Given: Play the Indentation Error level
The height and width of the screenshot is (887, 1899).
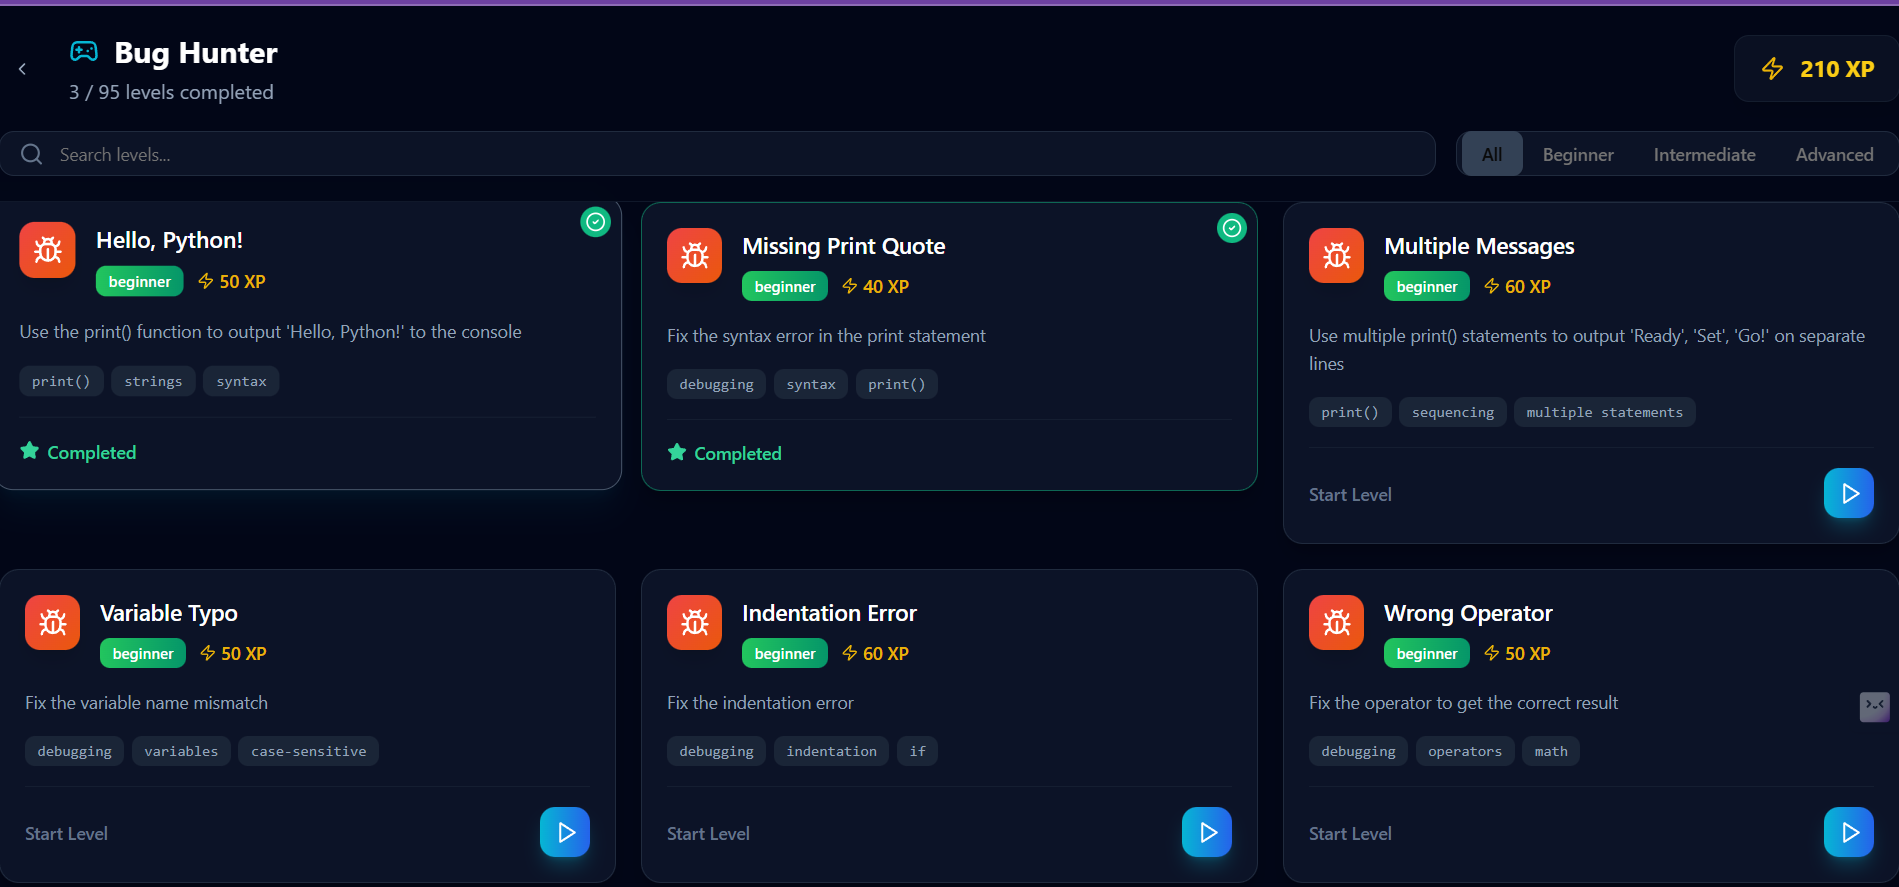Looking at the screenshot, I should (1207, 832).
